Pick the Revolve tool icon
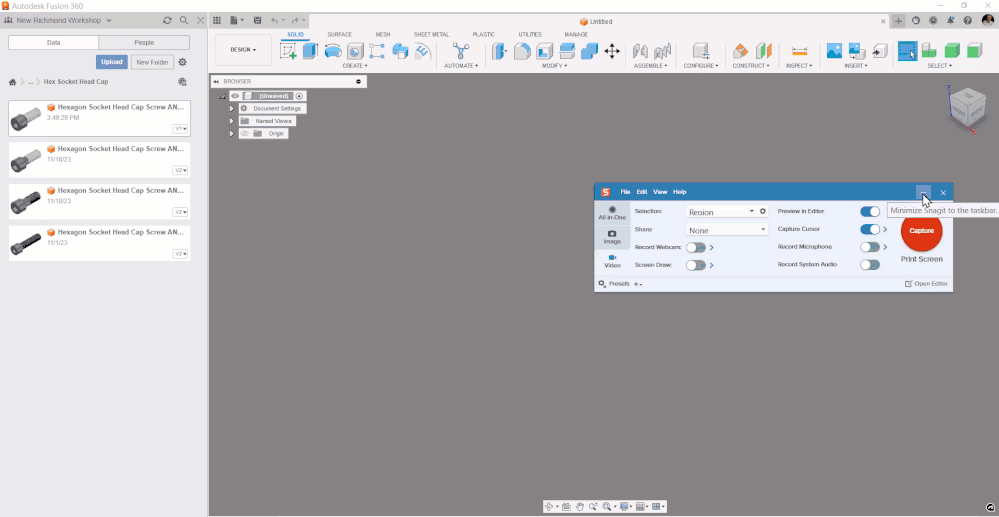The image size is (999, 517). pyautogui.click(x=333, y=51)
